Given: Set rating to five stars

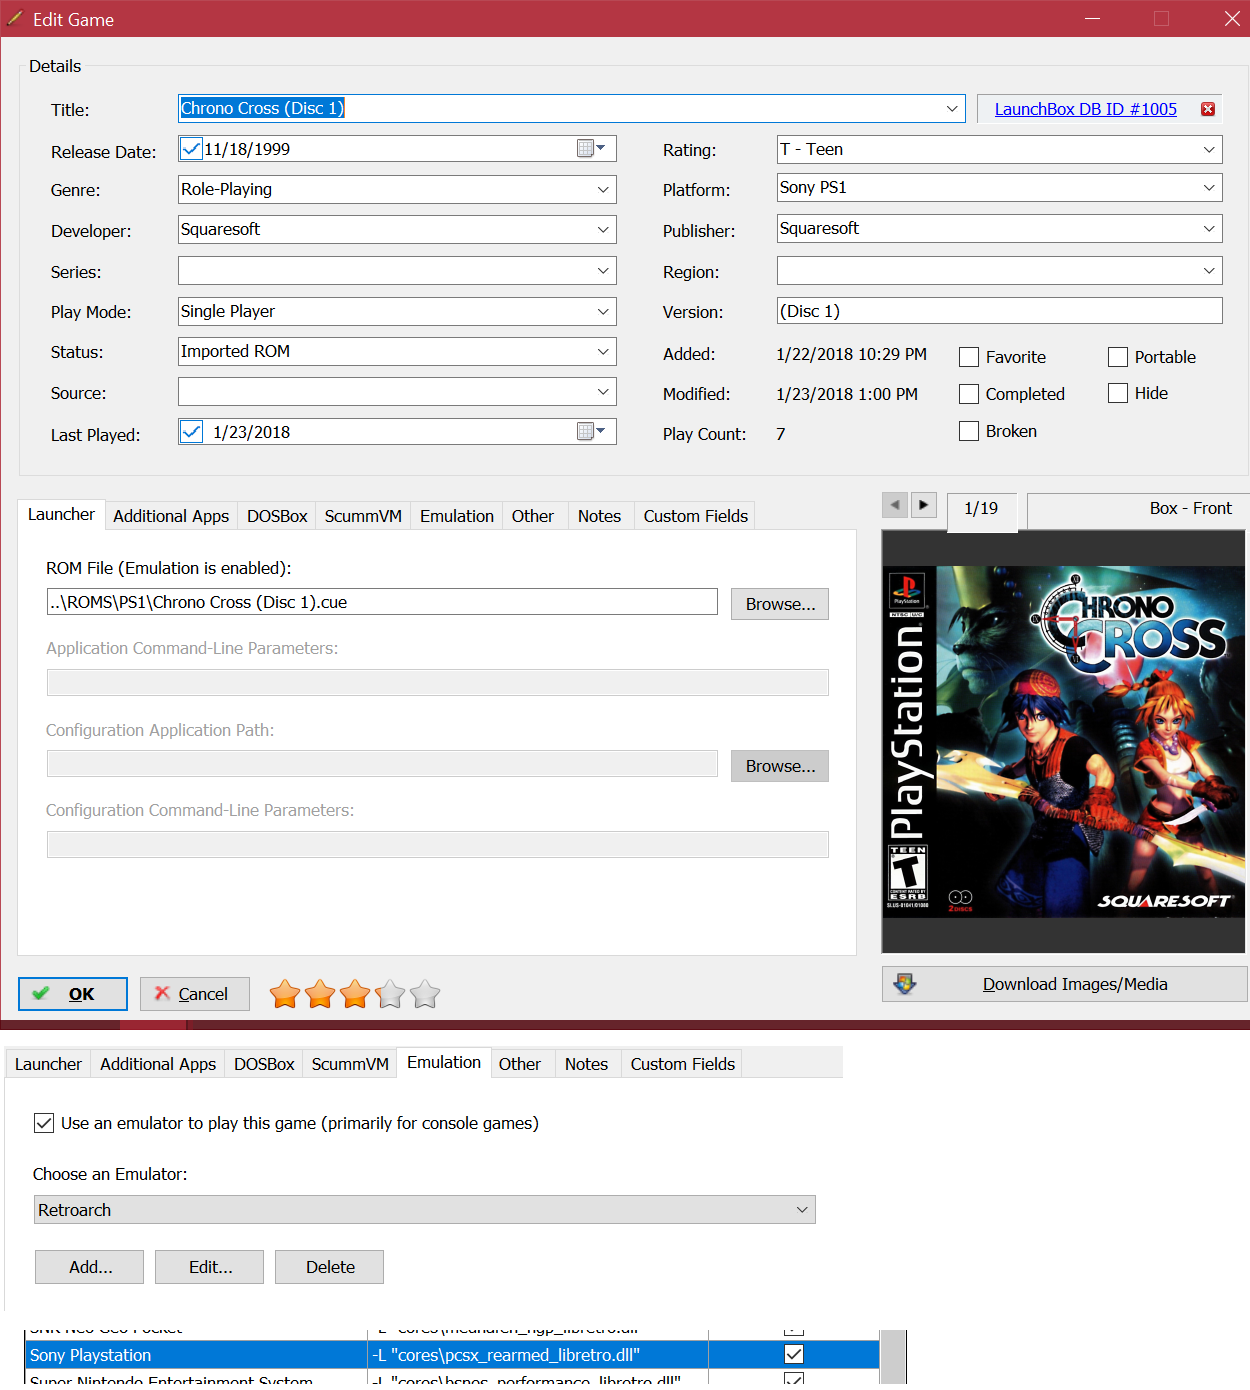Looking at the screenshot, I should (425, 994).
